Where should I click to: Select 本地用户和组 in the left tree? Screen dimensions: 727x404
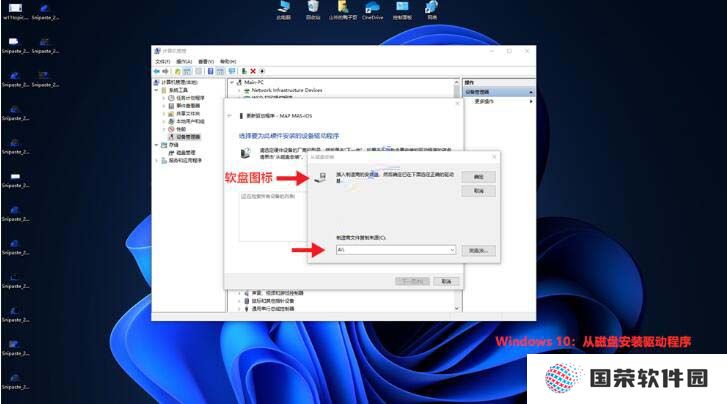tap(190, 121)
